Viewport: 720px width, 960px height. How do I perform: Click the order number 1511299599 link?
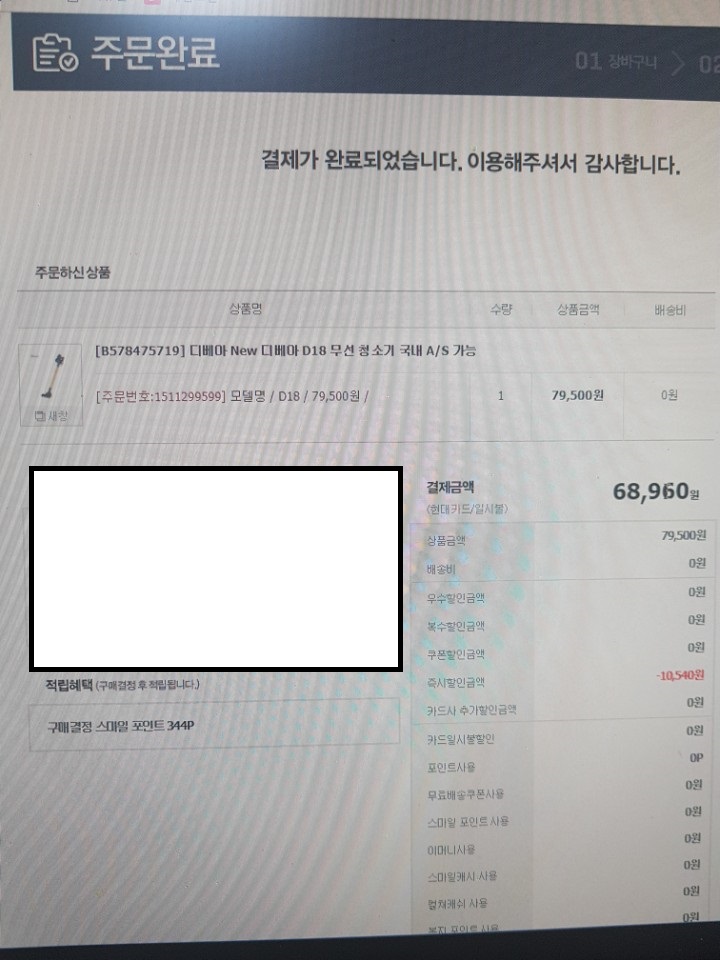click(x=161, y=396)
